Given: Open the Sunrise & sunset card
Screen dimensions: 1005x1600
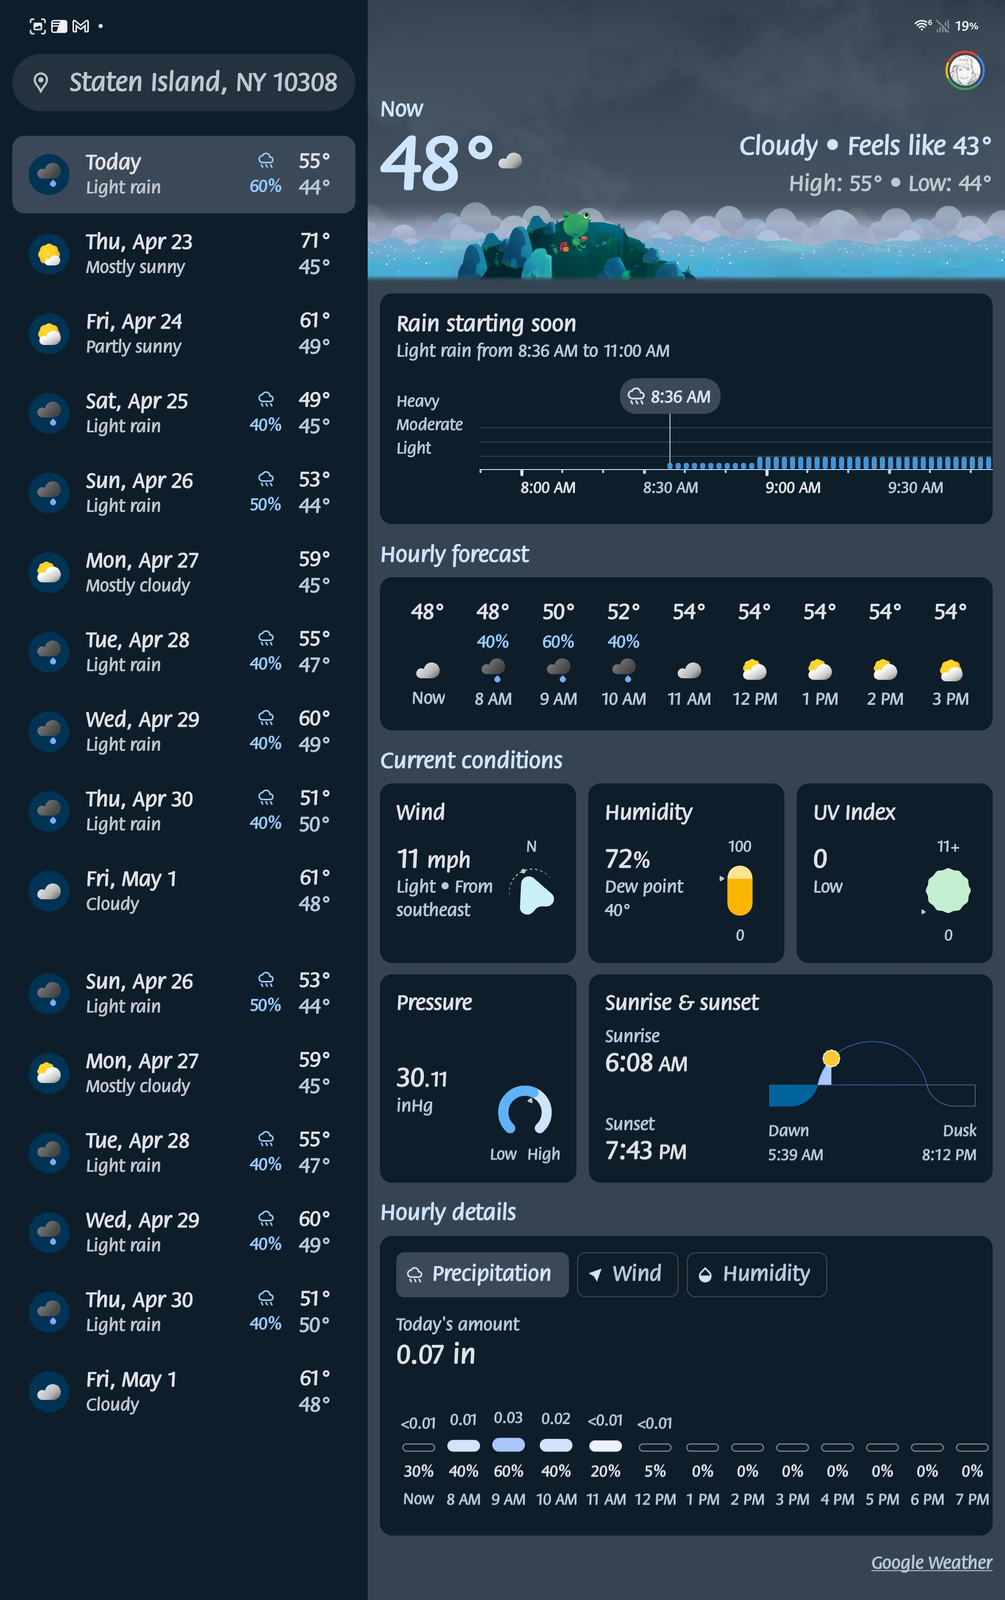Looking at the screenshot, I should [790, 1079].
